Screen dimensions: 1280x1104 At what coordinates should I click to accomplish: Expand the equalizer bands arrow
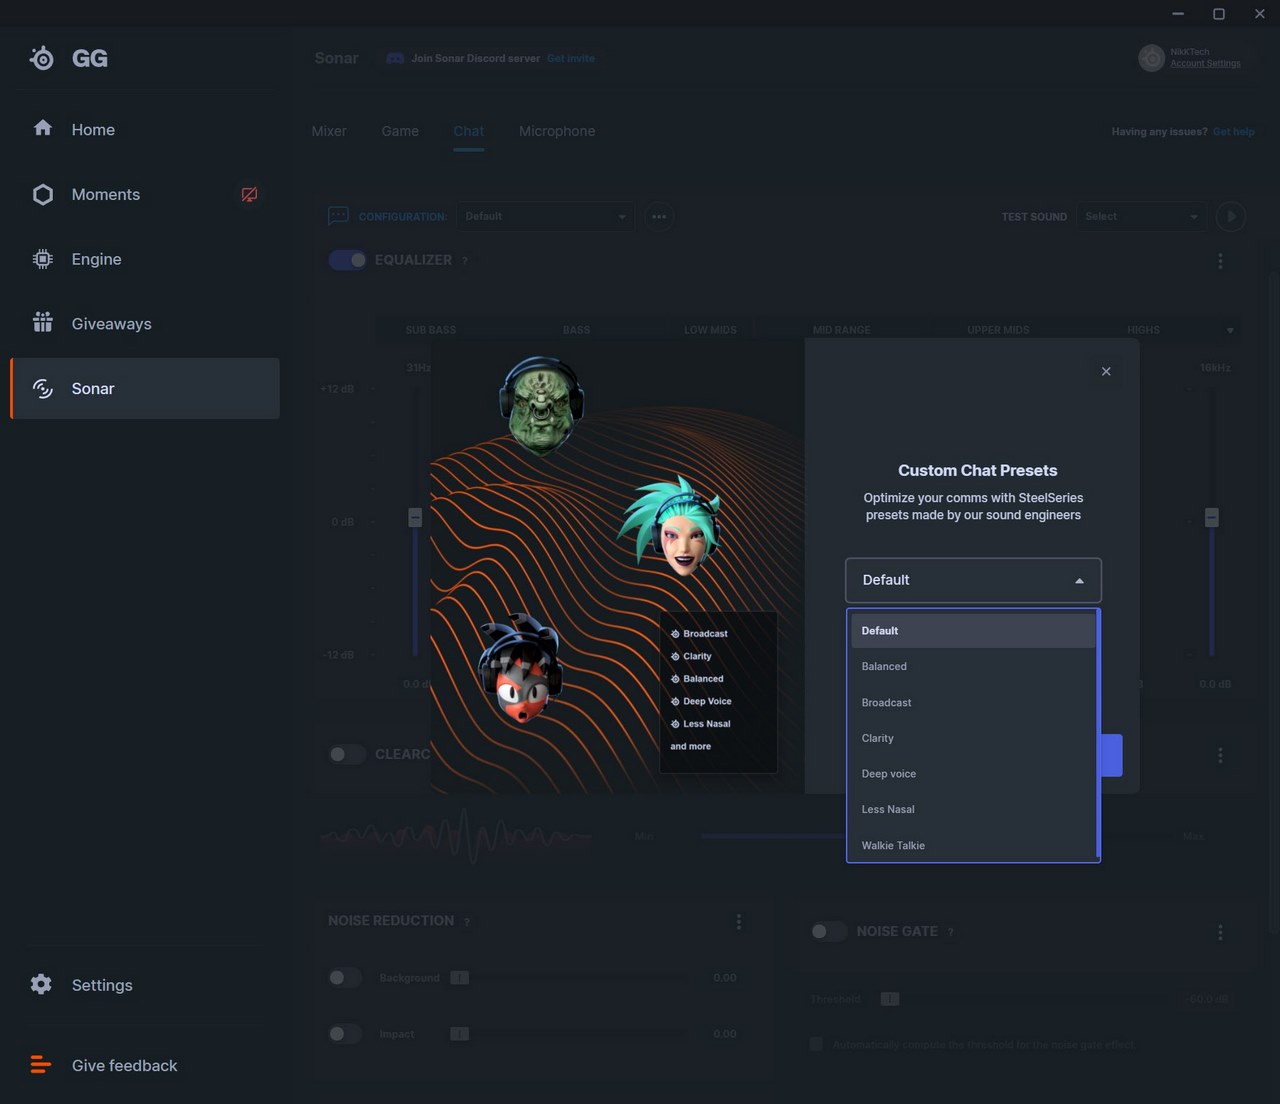point(1230,330)
